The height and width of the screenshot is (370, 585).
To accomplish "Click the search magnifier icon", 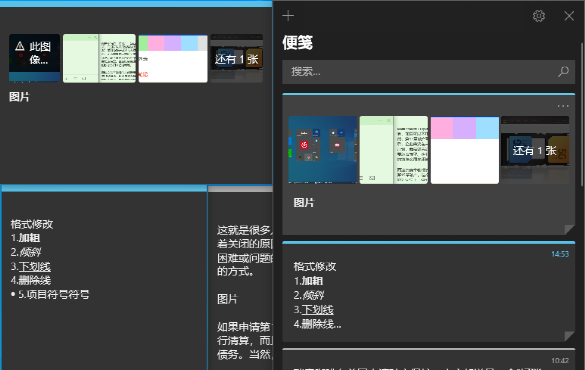I will pos(563,71).
